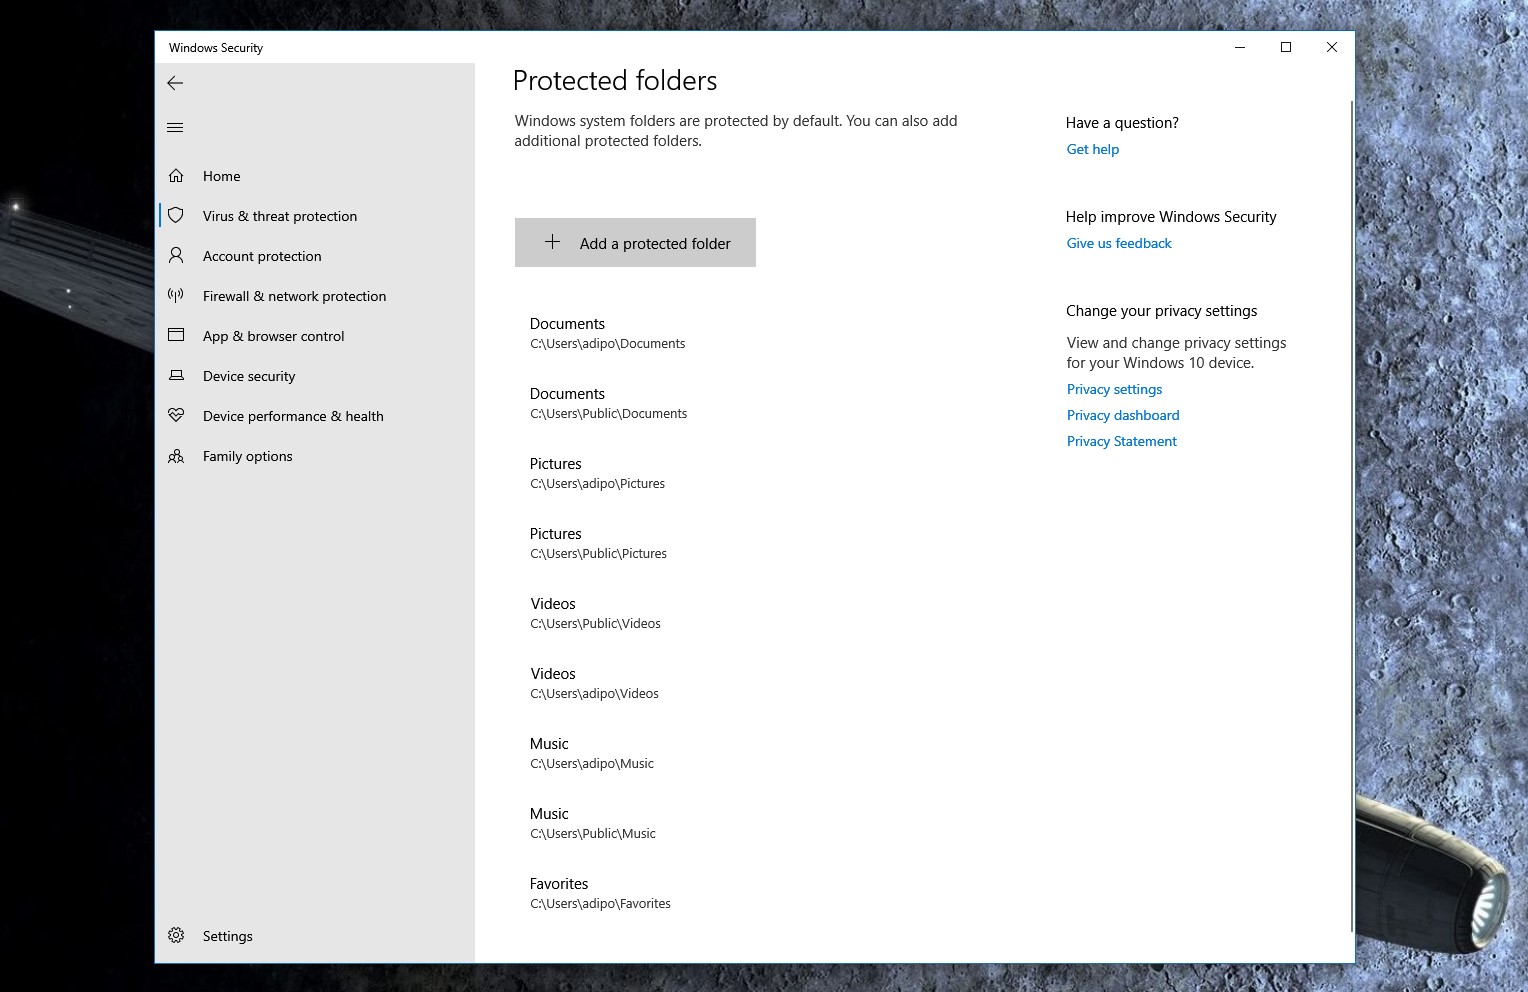Open Device performance & health
Screen dimensions: 1528x992
pos(293,416)
